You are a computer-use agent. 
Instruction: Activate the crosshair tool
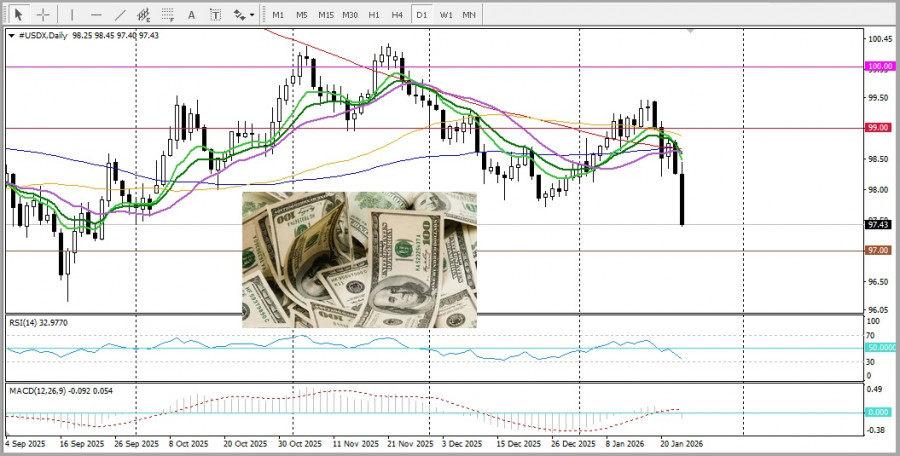click(43, 15)
